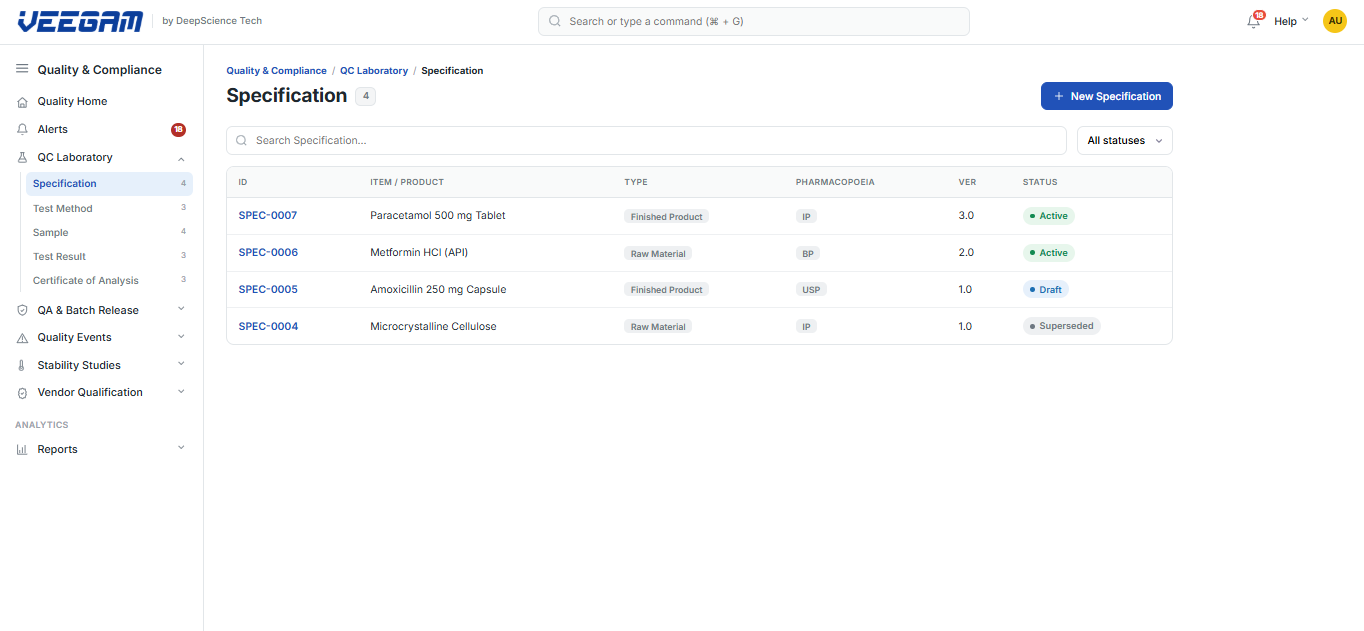Click the ITEM / PRODUCT column header
Image resolution: width=1364 pixels, height=631 pixels.
407,182
